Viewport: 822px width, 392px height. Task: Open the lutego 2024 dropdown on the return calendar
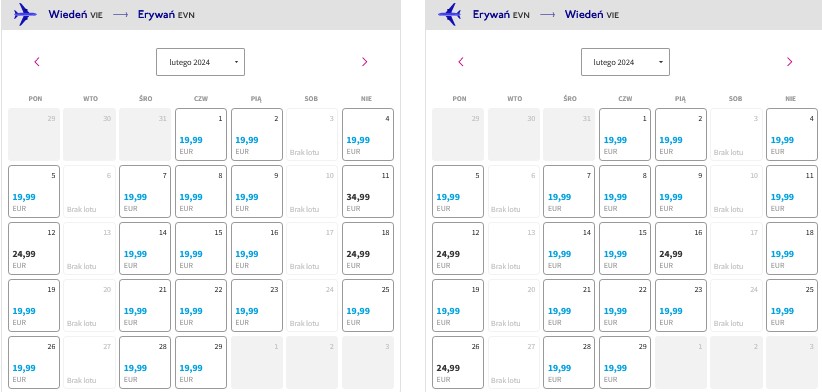pos(625,62)
